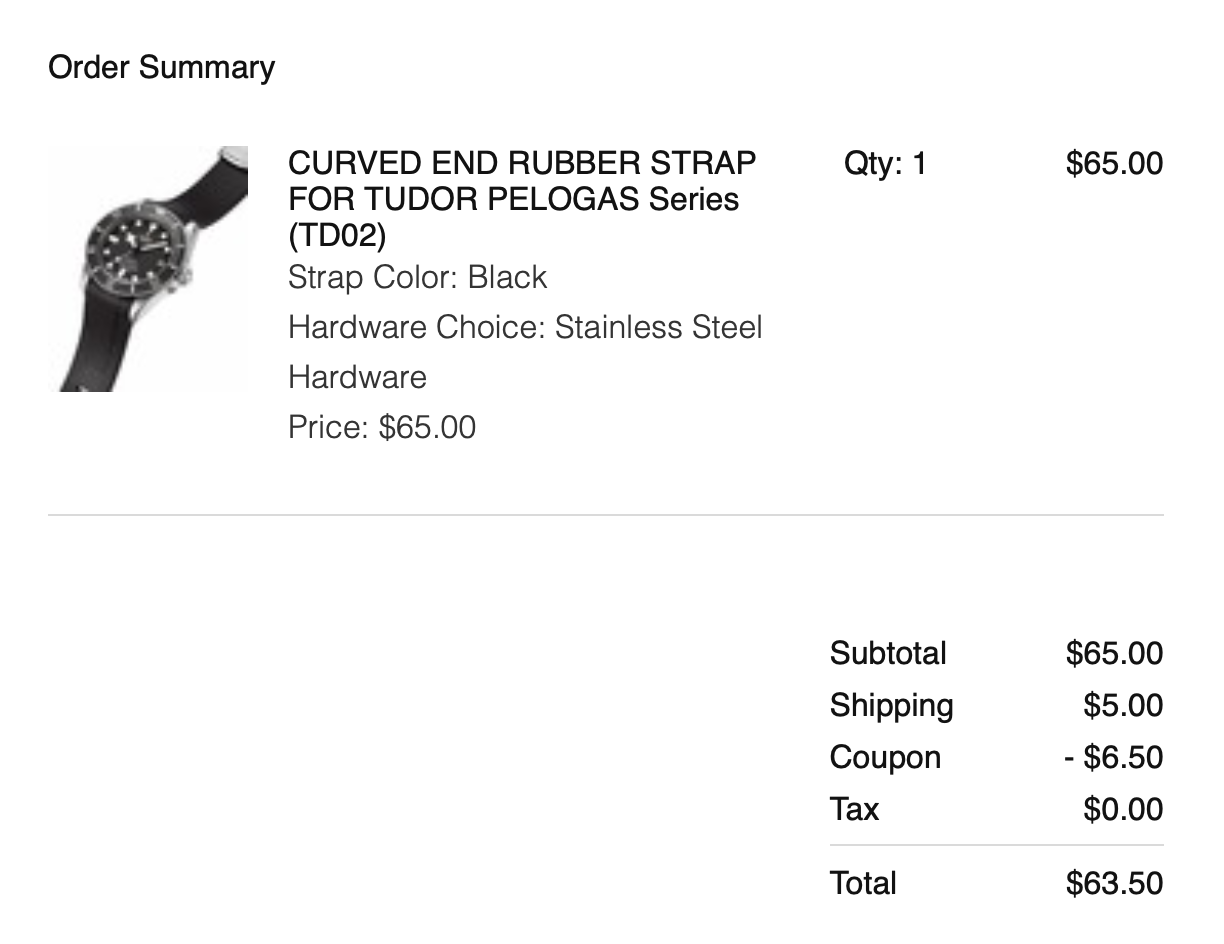Select the Strap Color: Black text
This screenshot has height=944, width=1224.
(x=417, y=277)
